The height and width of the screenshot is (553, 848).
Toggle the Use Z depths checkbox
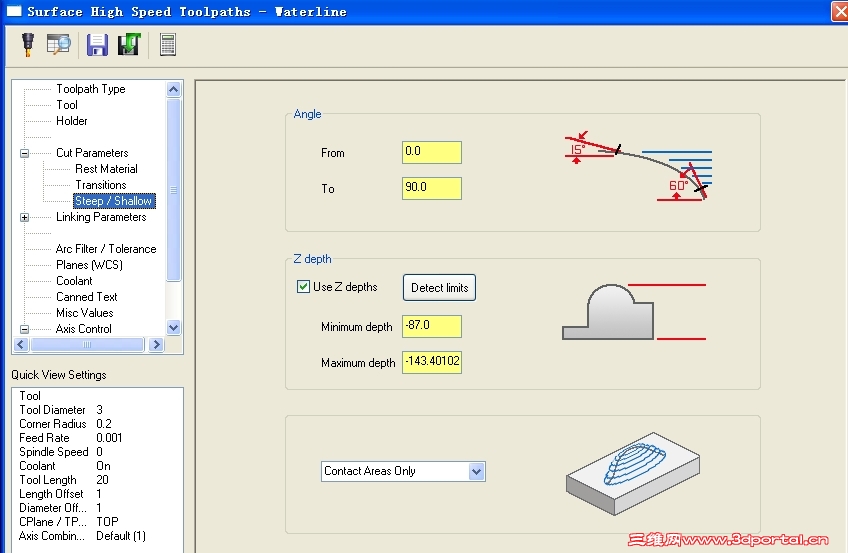(303, 287)
